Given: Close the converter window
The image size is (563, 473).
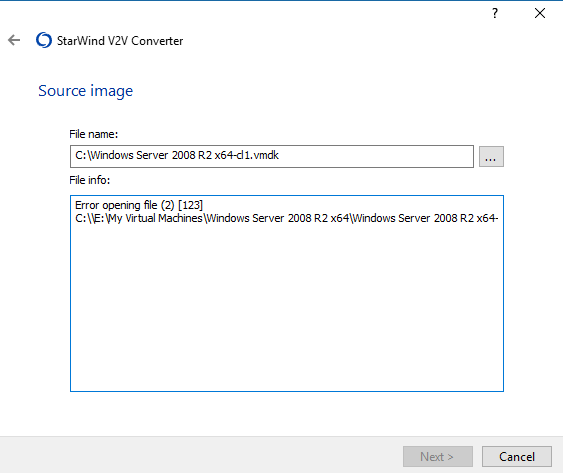Looking at the screenshot, I should pyautogui.click(x=540, y=13).
